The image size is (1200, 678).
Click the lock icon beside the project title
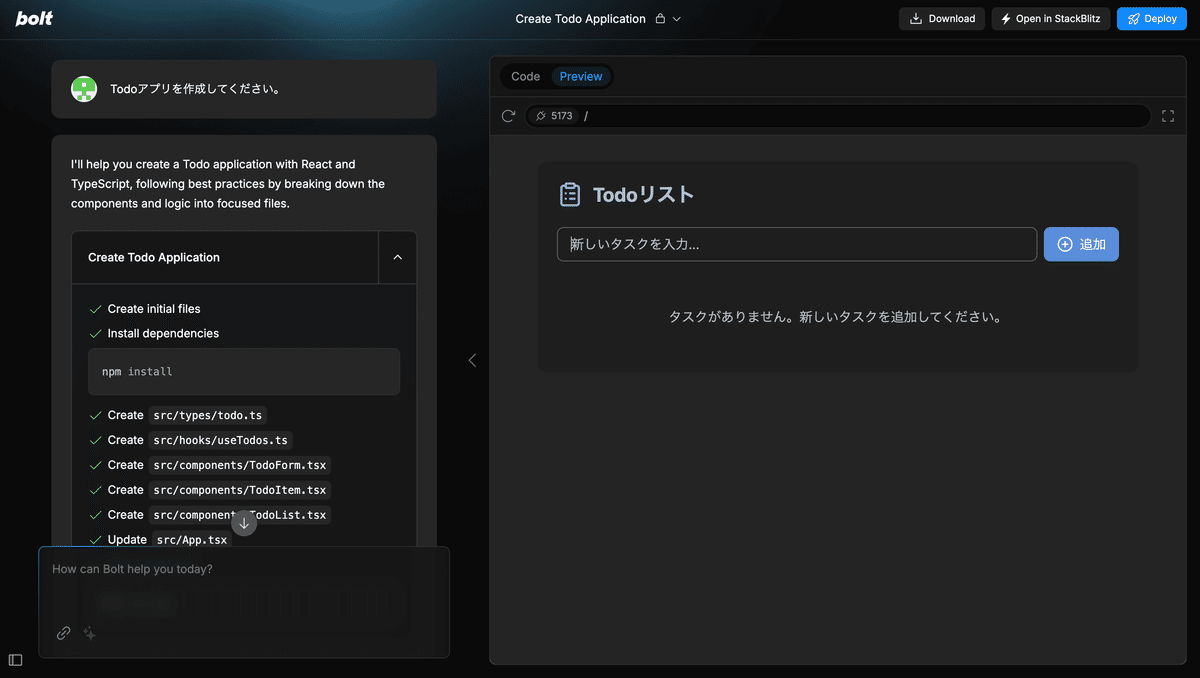(x=658, y=18)
